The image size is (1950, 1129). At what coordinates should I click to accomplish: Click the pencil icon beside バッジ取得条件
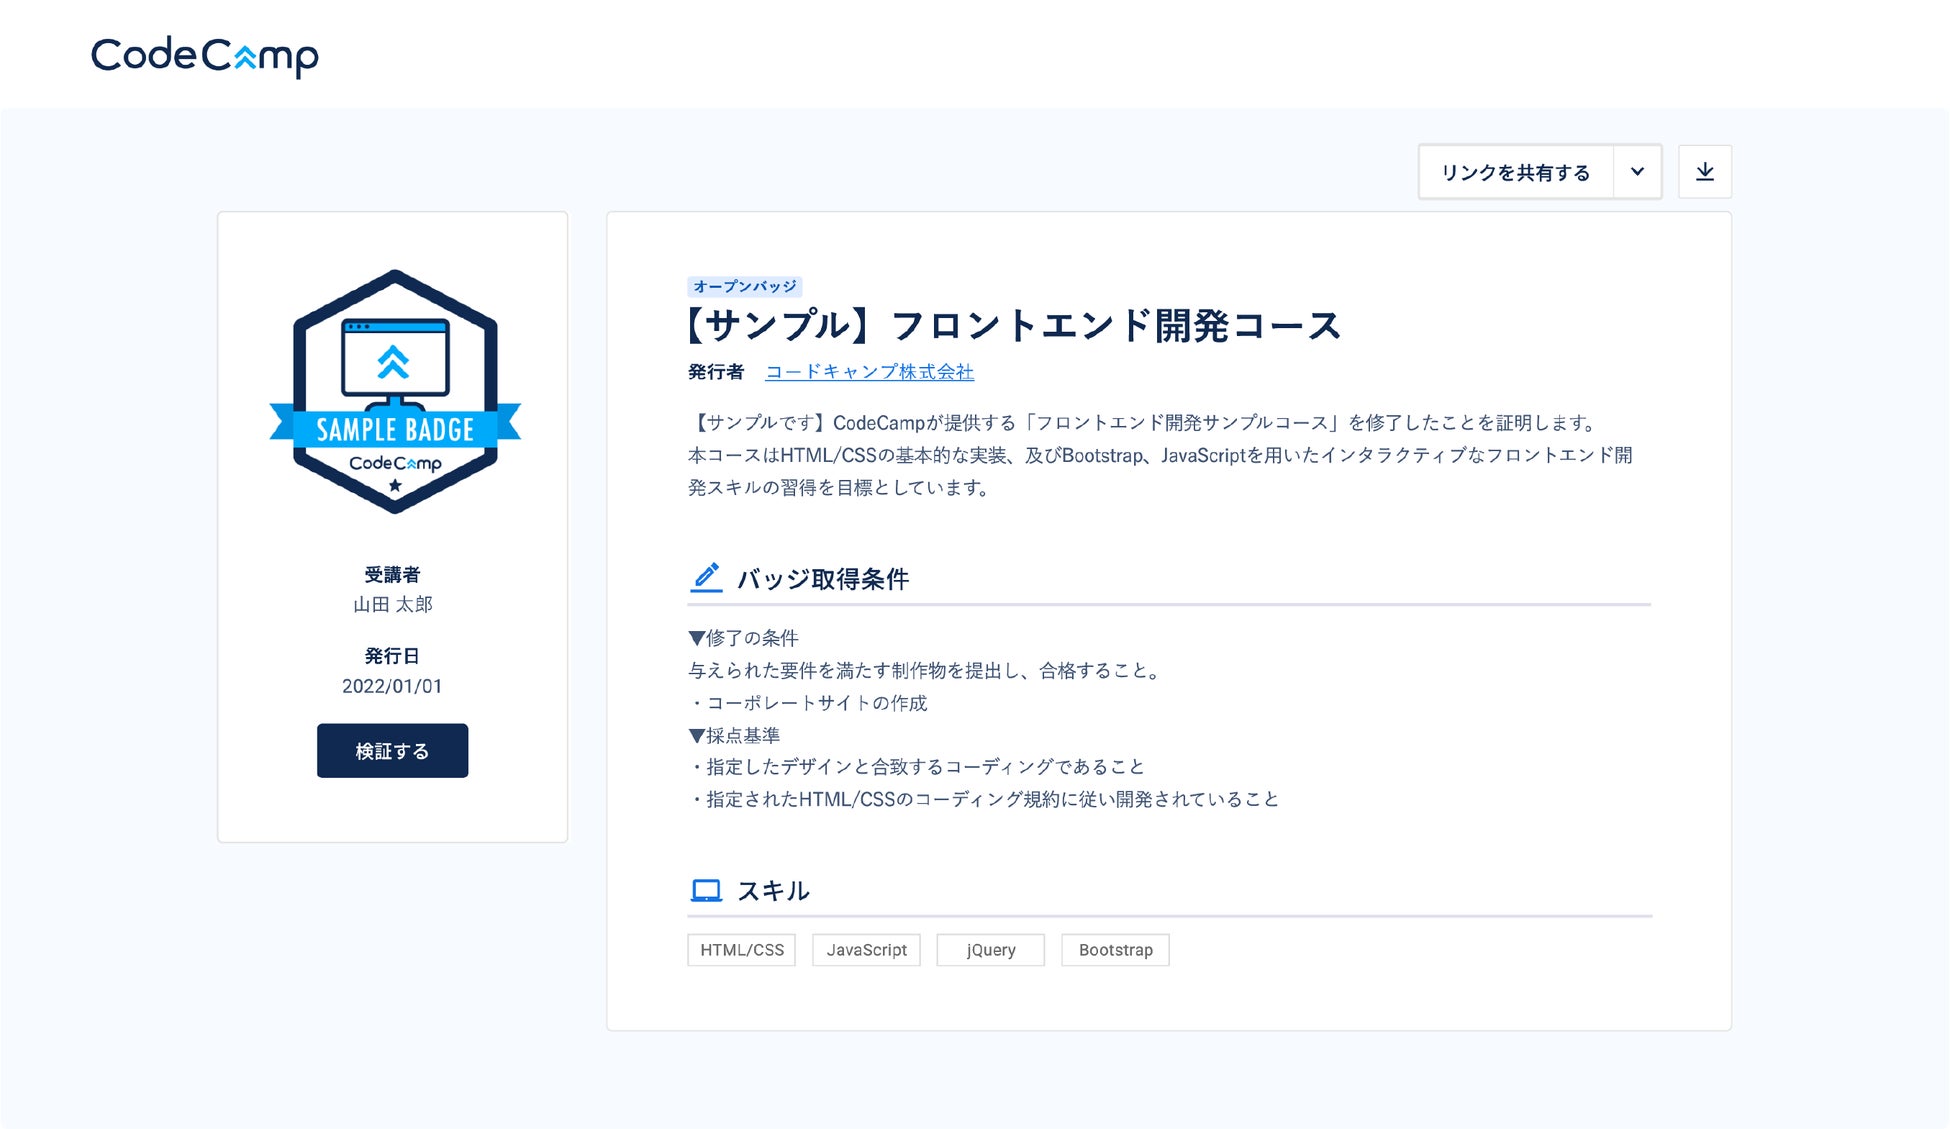(706, 577)
